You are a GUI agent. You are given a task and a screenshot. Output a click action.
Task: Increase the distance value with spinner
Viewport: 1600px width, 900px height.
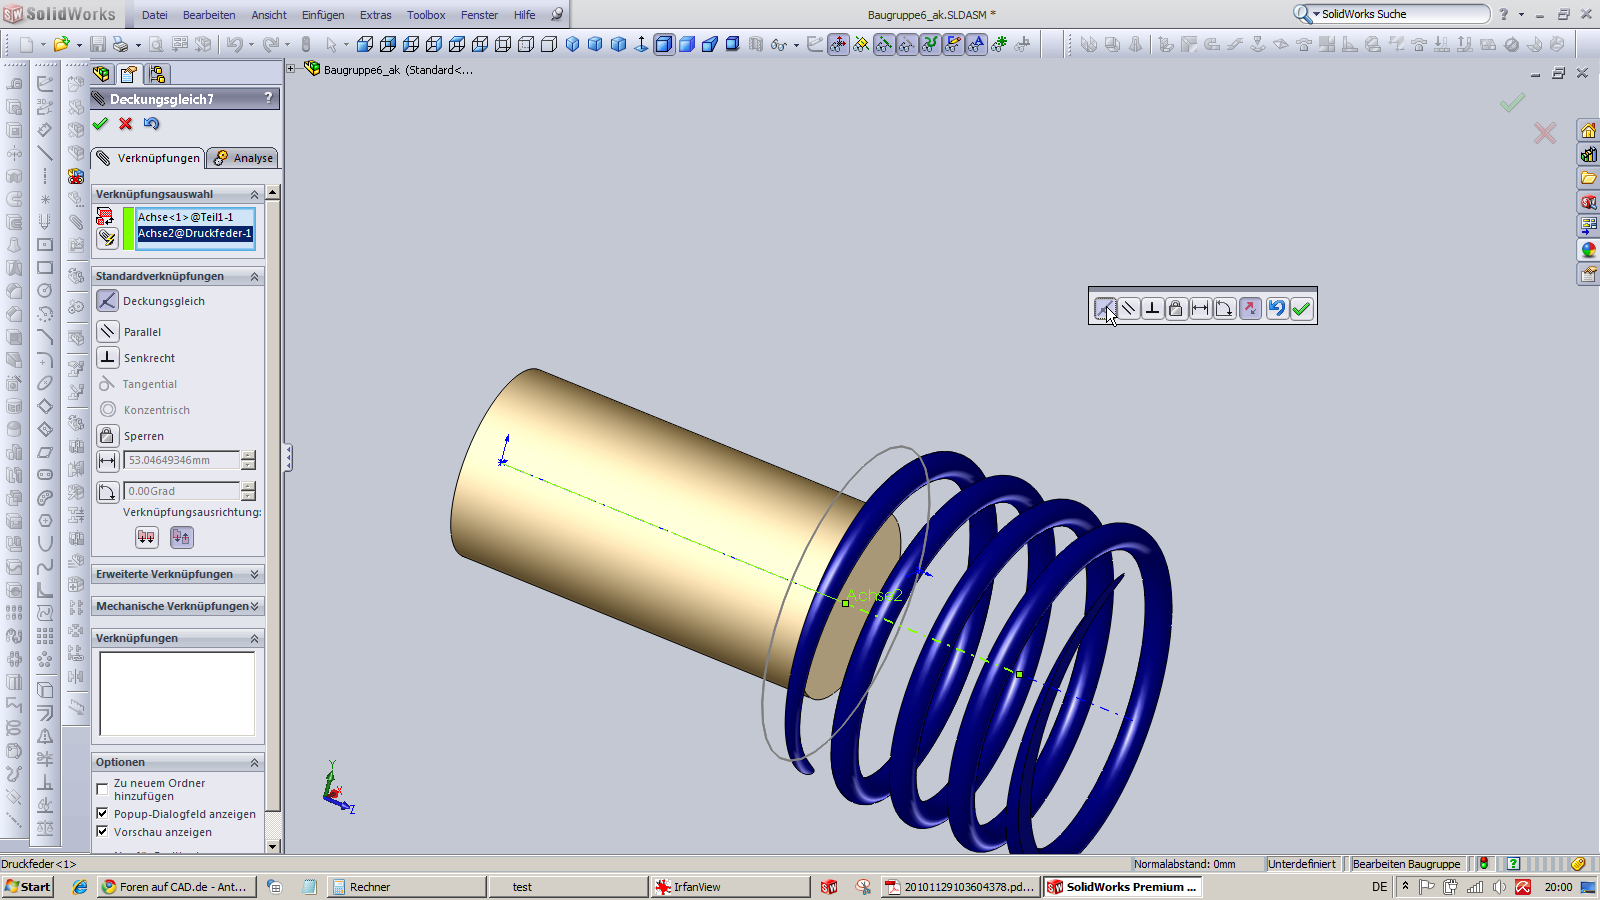tap(248, 456)
